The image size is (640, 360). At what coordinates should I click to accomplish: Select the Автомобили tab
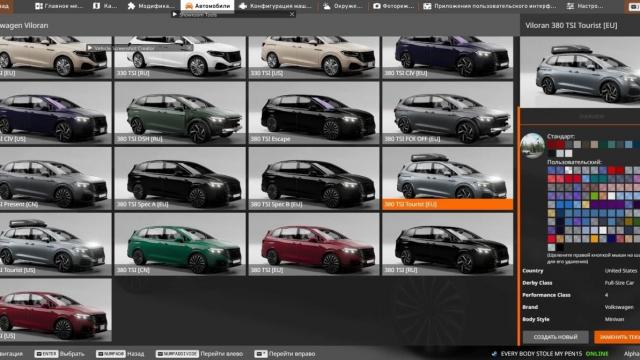pos(207,6)
